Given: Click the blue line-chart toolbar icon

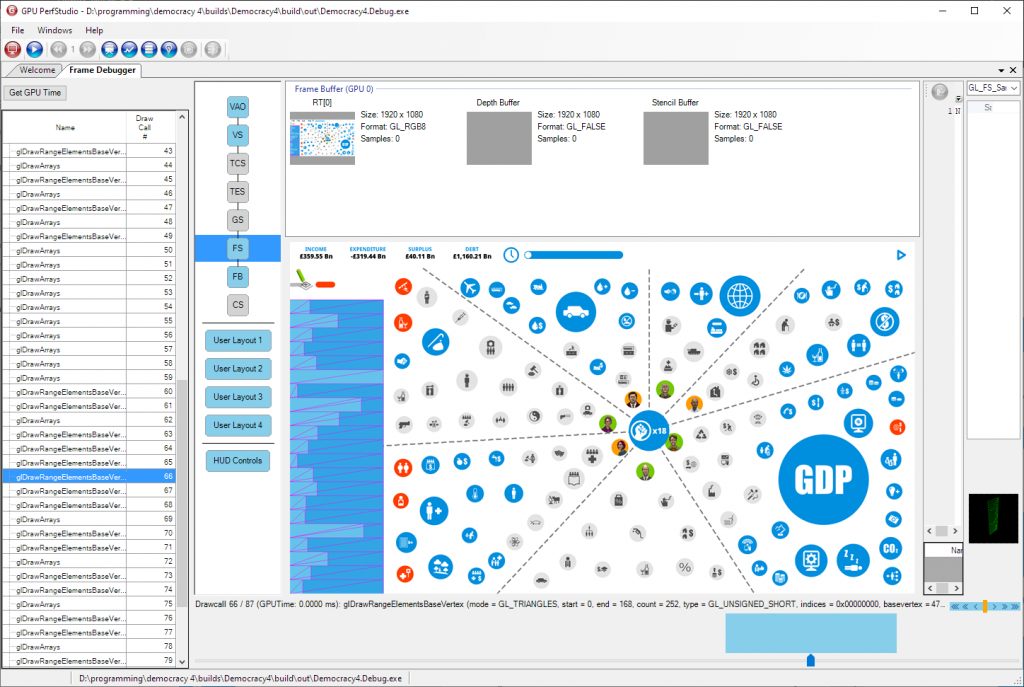Looking at the screenshot, I should click(x=129, y=50).
